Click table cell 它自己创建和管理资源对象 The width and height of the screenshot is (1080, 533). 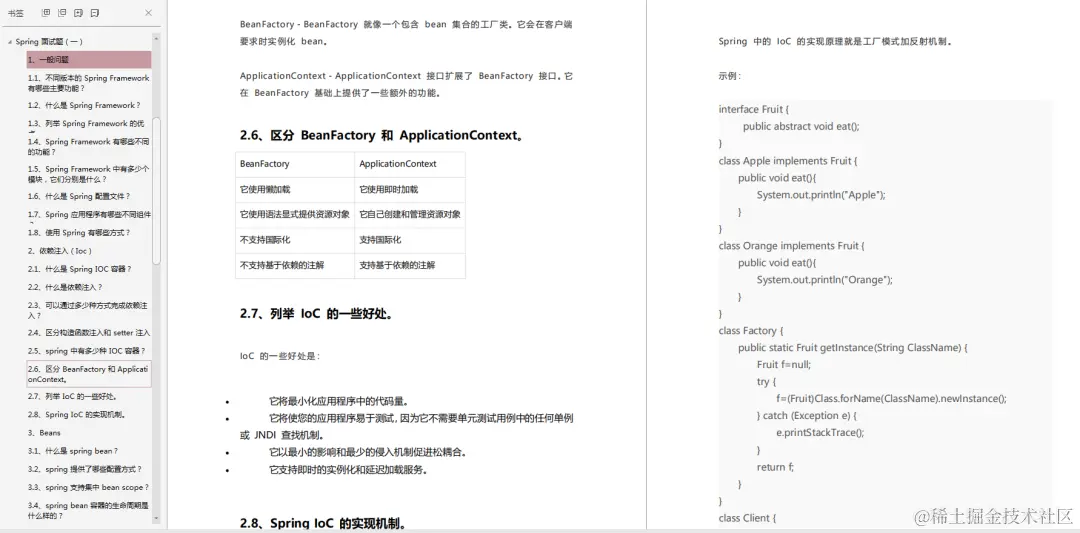(x=410, y=214)
